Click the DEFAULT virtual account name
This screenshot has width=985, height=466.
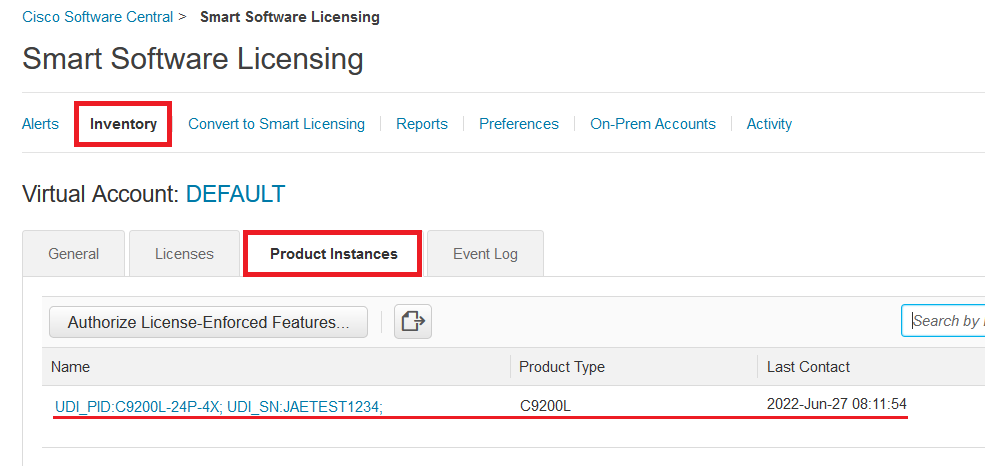[x=235, y=194]
